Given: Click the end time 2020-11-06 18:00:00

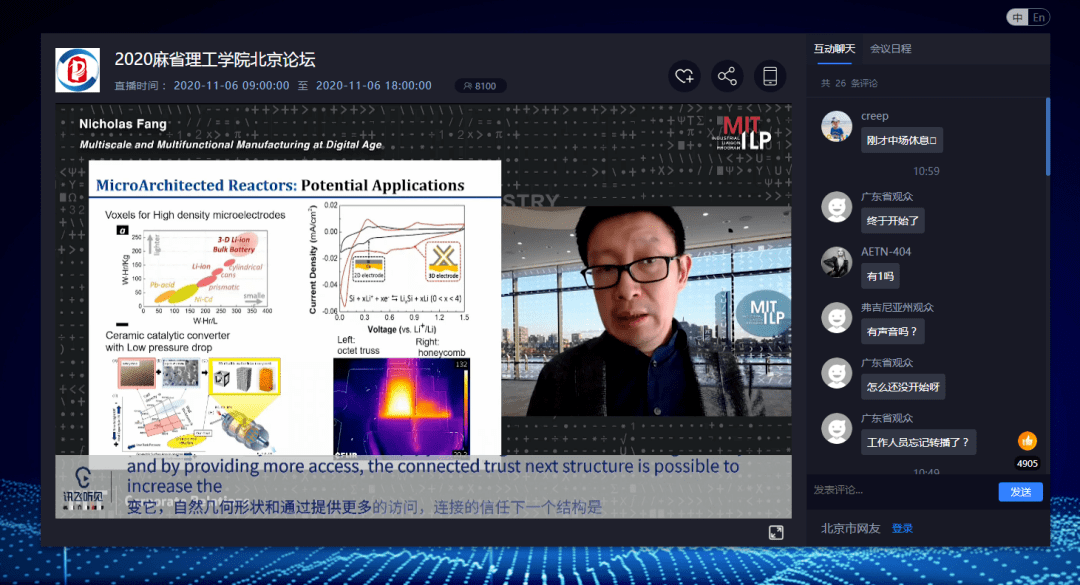Looking at the screenshot, I should click(x=374, y=86).
